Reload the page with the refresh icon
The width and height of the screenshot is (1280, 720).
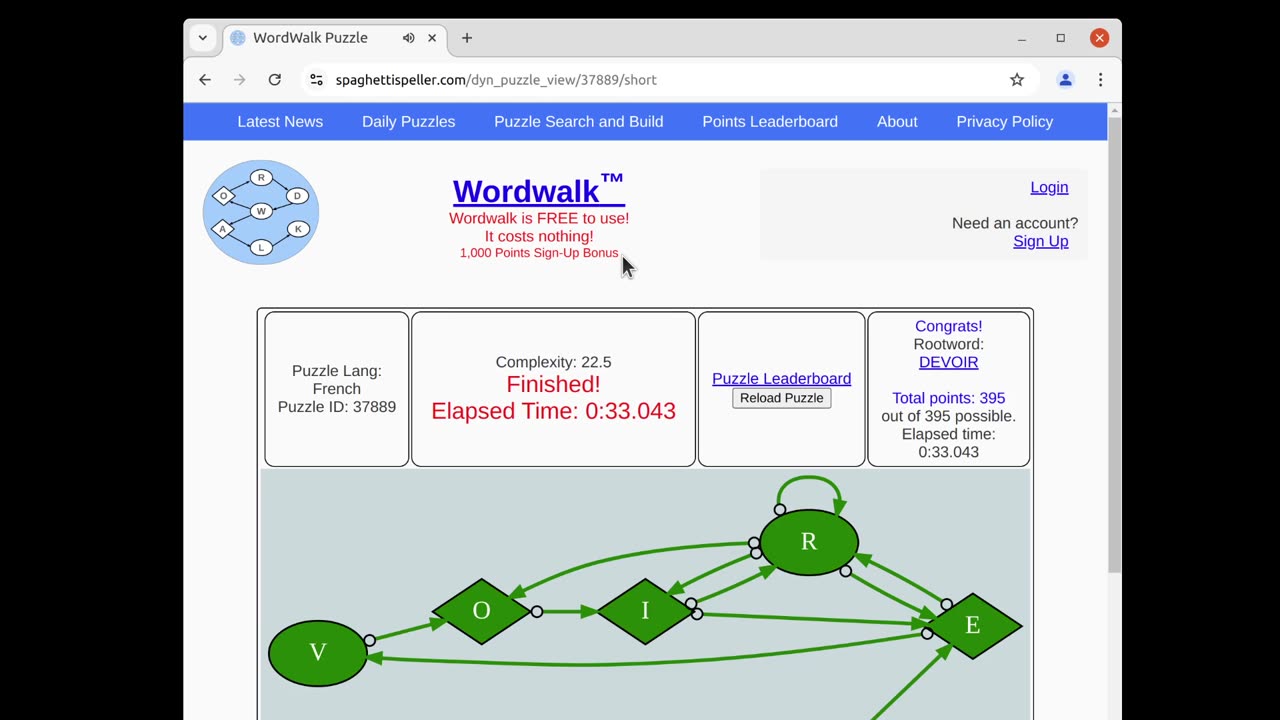click(274, 80)
